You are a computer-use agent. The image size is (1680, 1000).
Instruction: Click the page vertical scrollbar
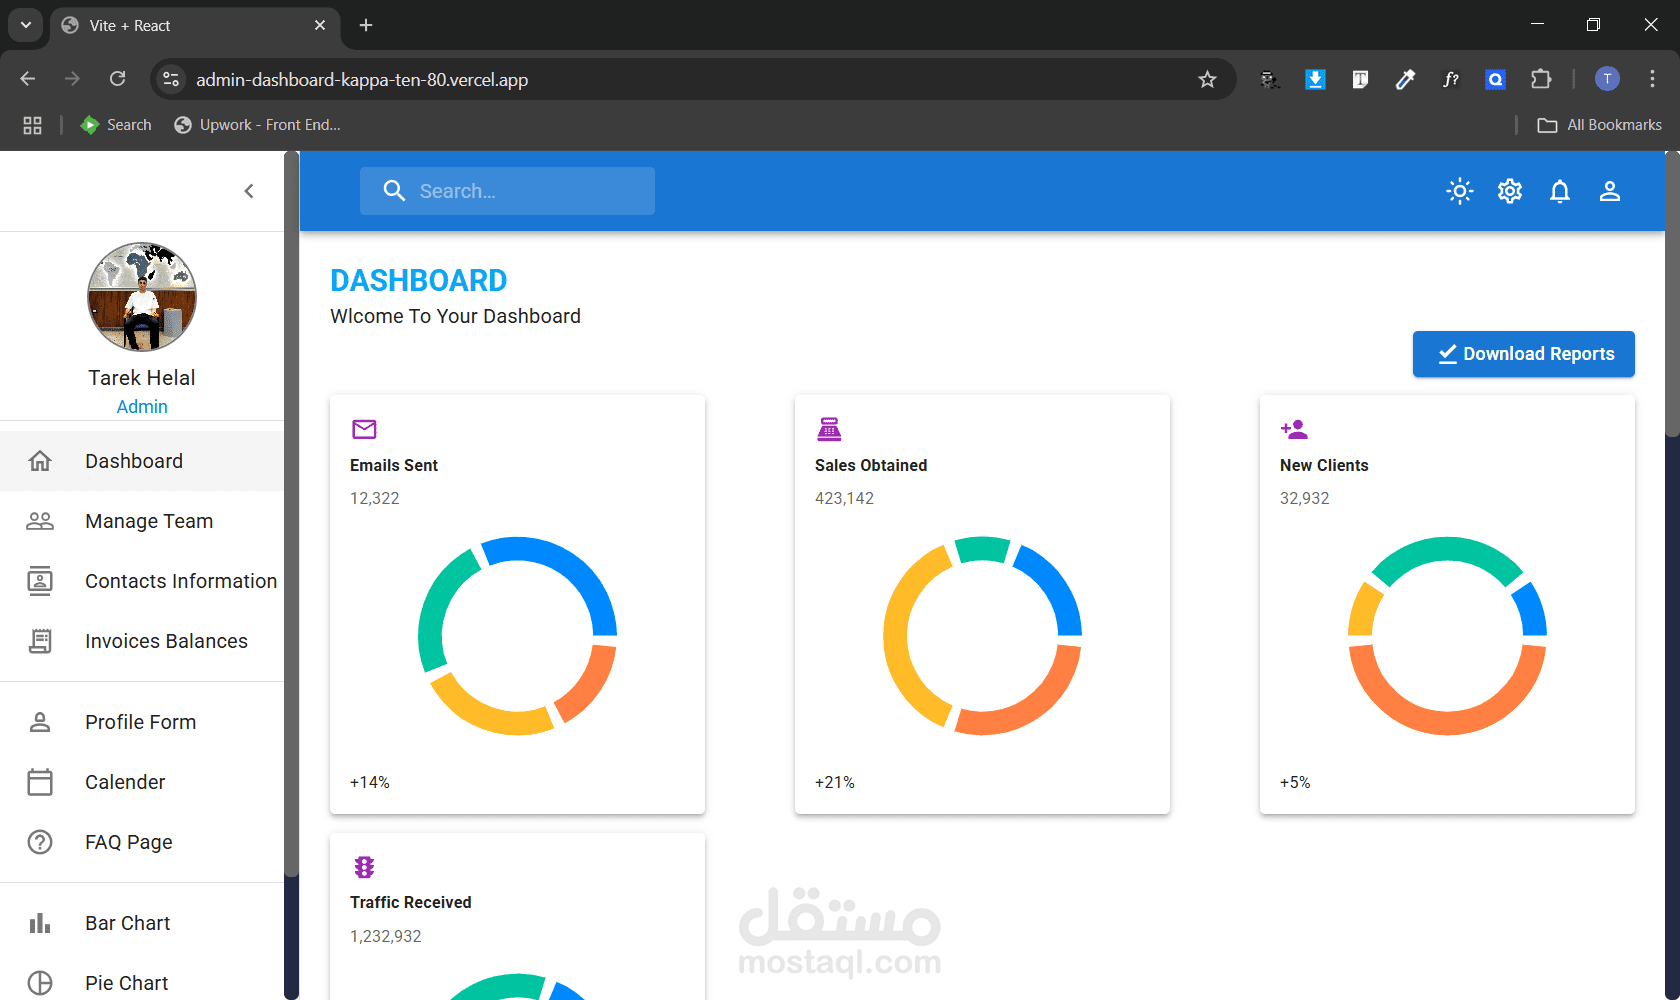pyautogui.click(x=1672, y=295)
